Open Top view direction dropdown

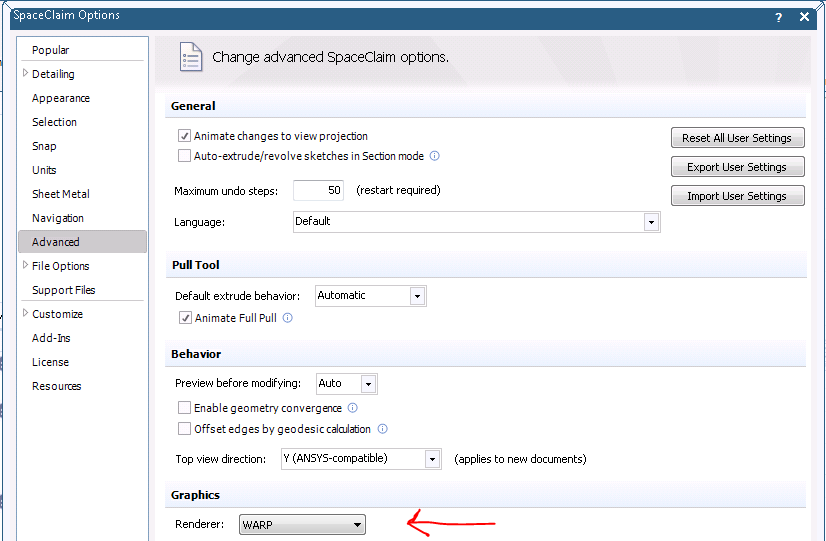click(432, 459)
